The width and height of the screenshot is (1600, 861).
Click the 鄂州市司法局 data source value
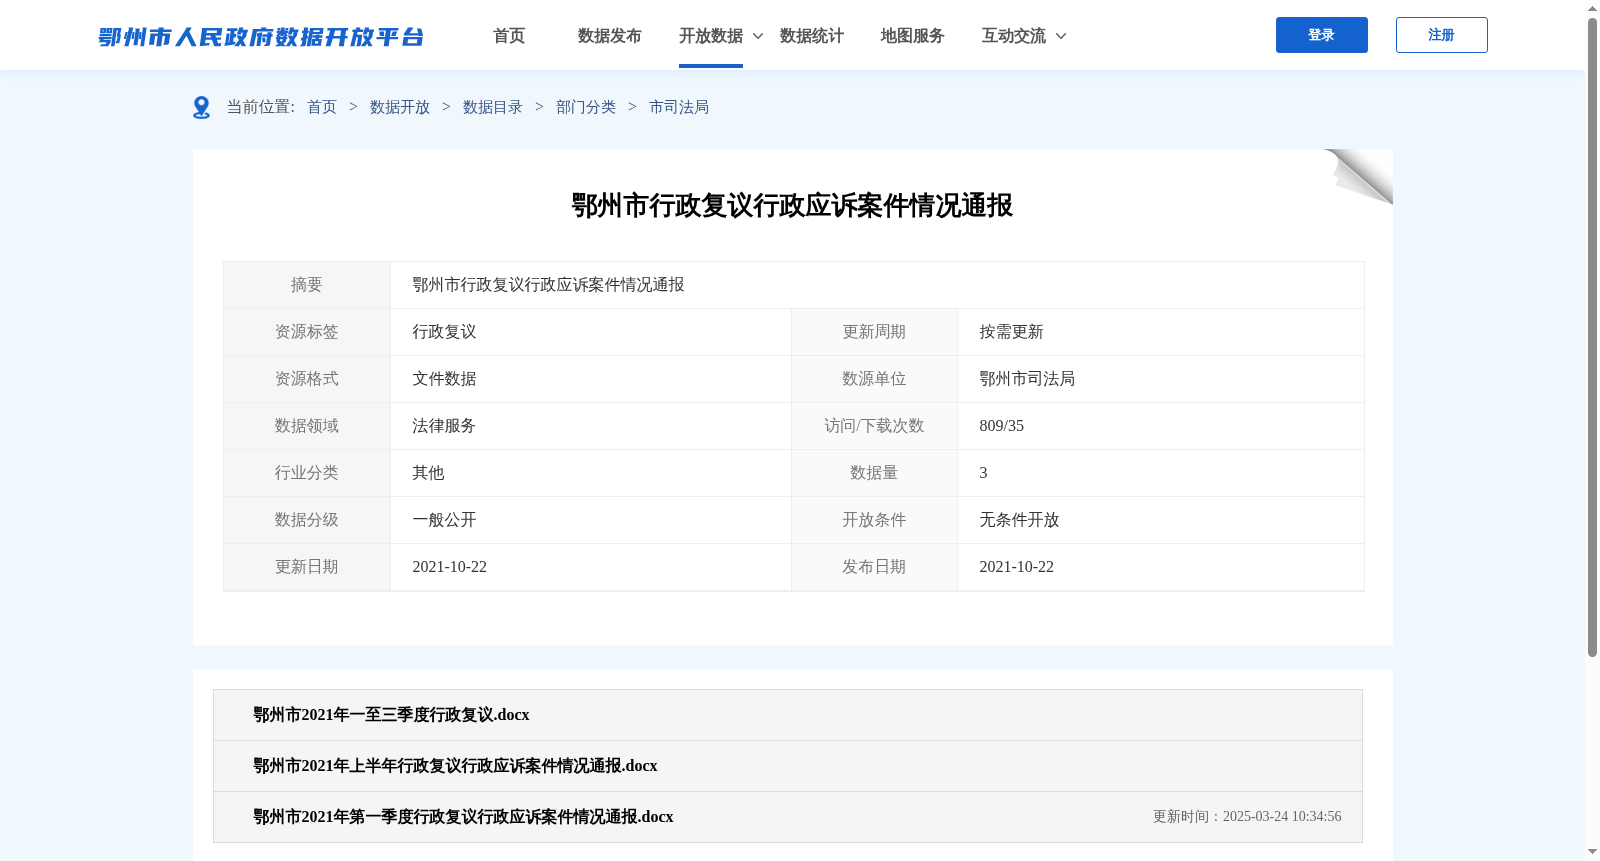[x=1027, y=379]
